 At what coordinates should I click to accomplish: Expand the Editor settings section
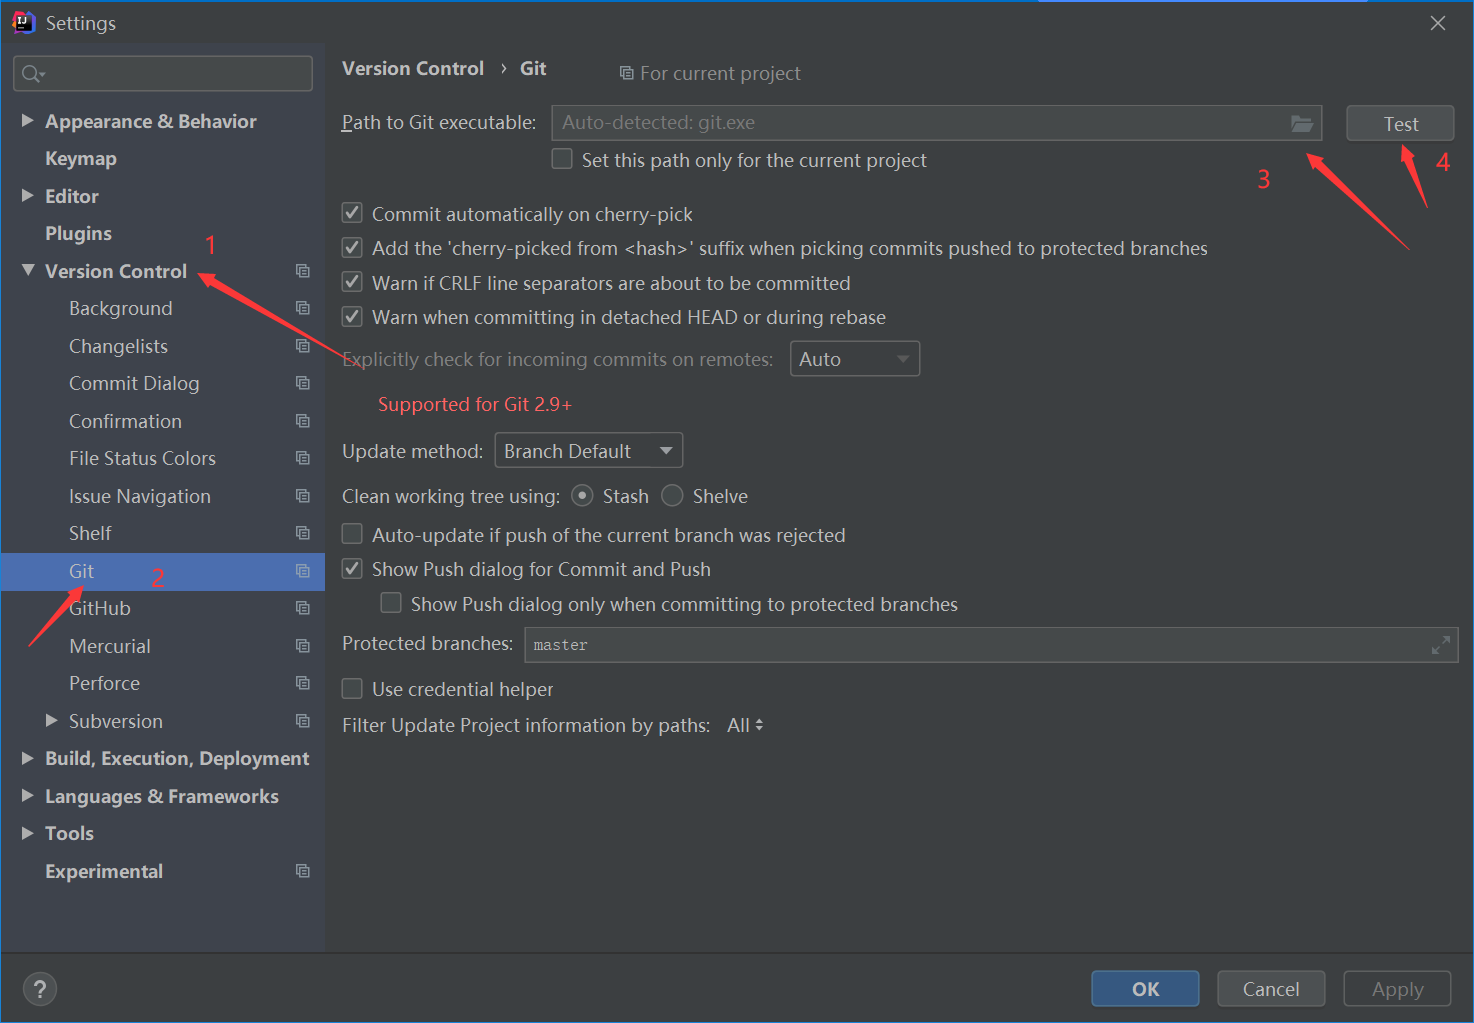point(28,195)
